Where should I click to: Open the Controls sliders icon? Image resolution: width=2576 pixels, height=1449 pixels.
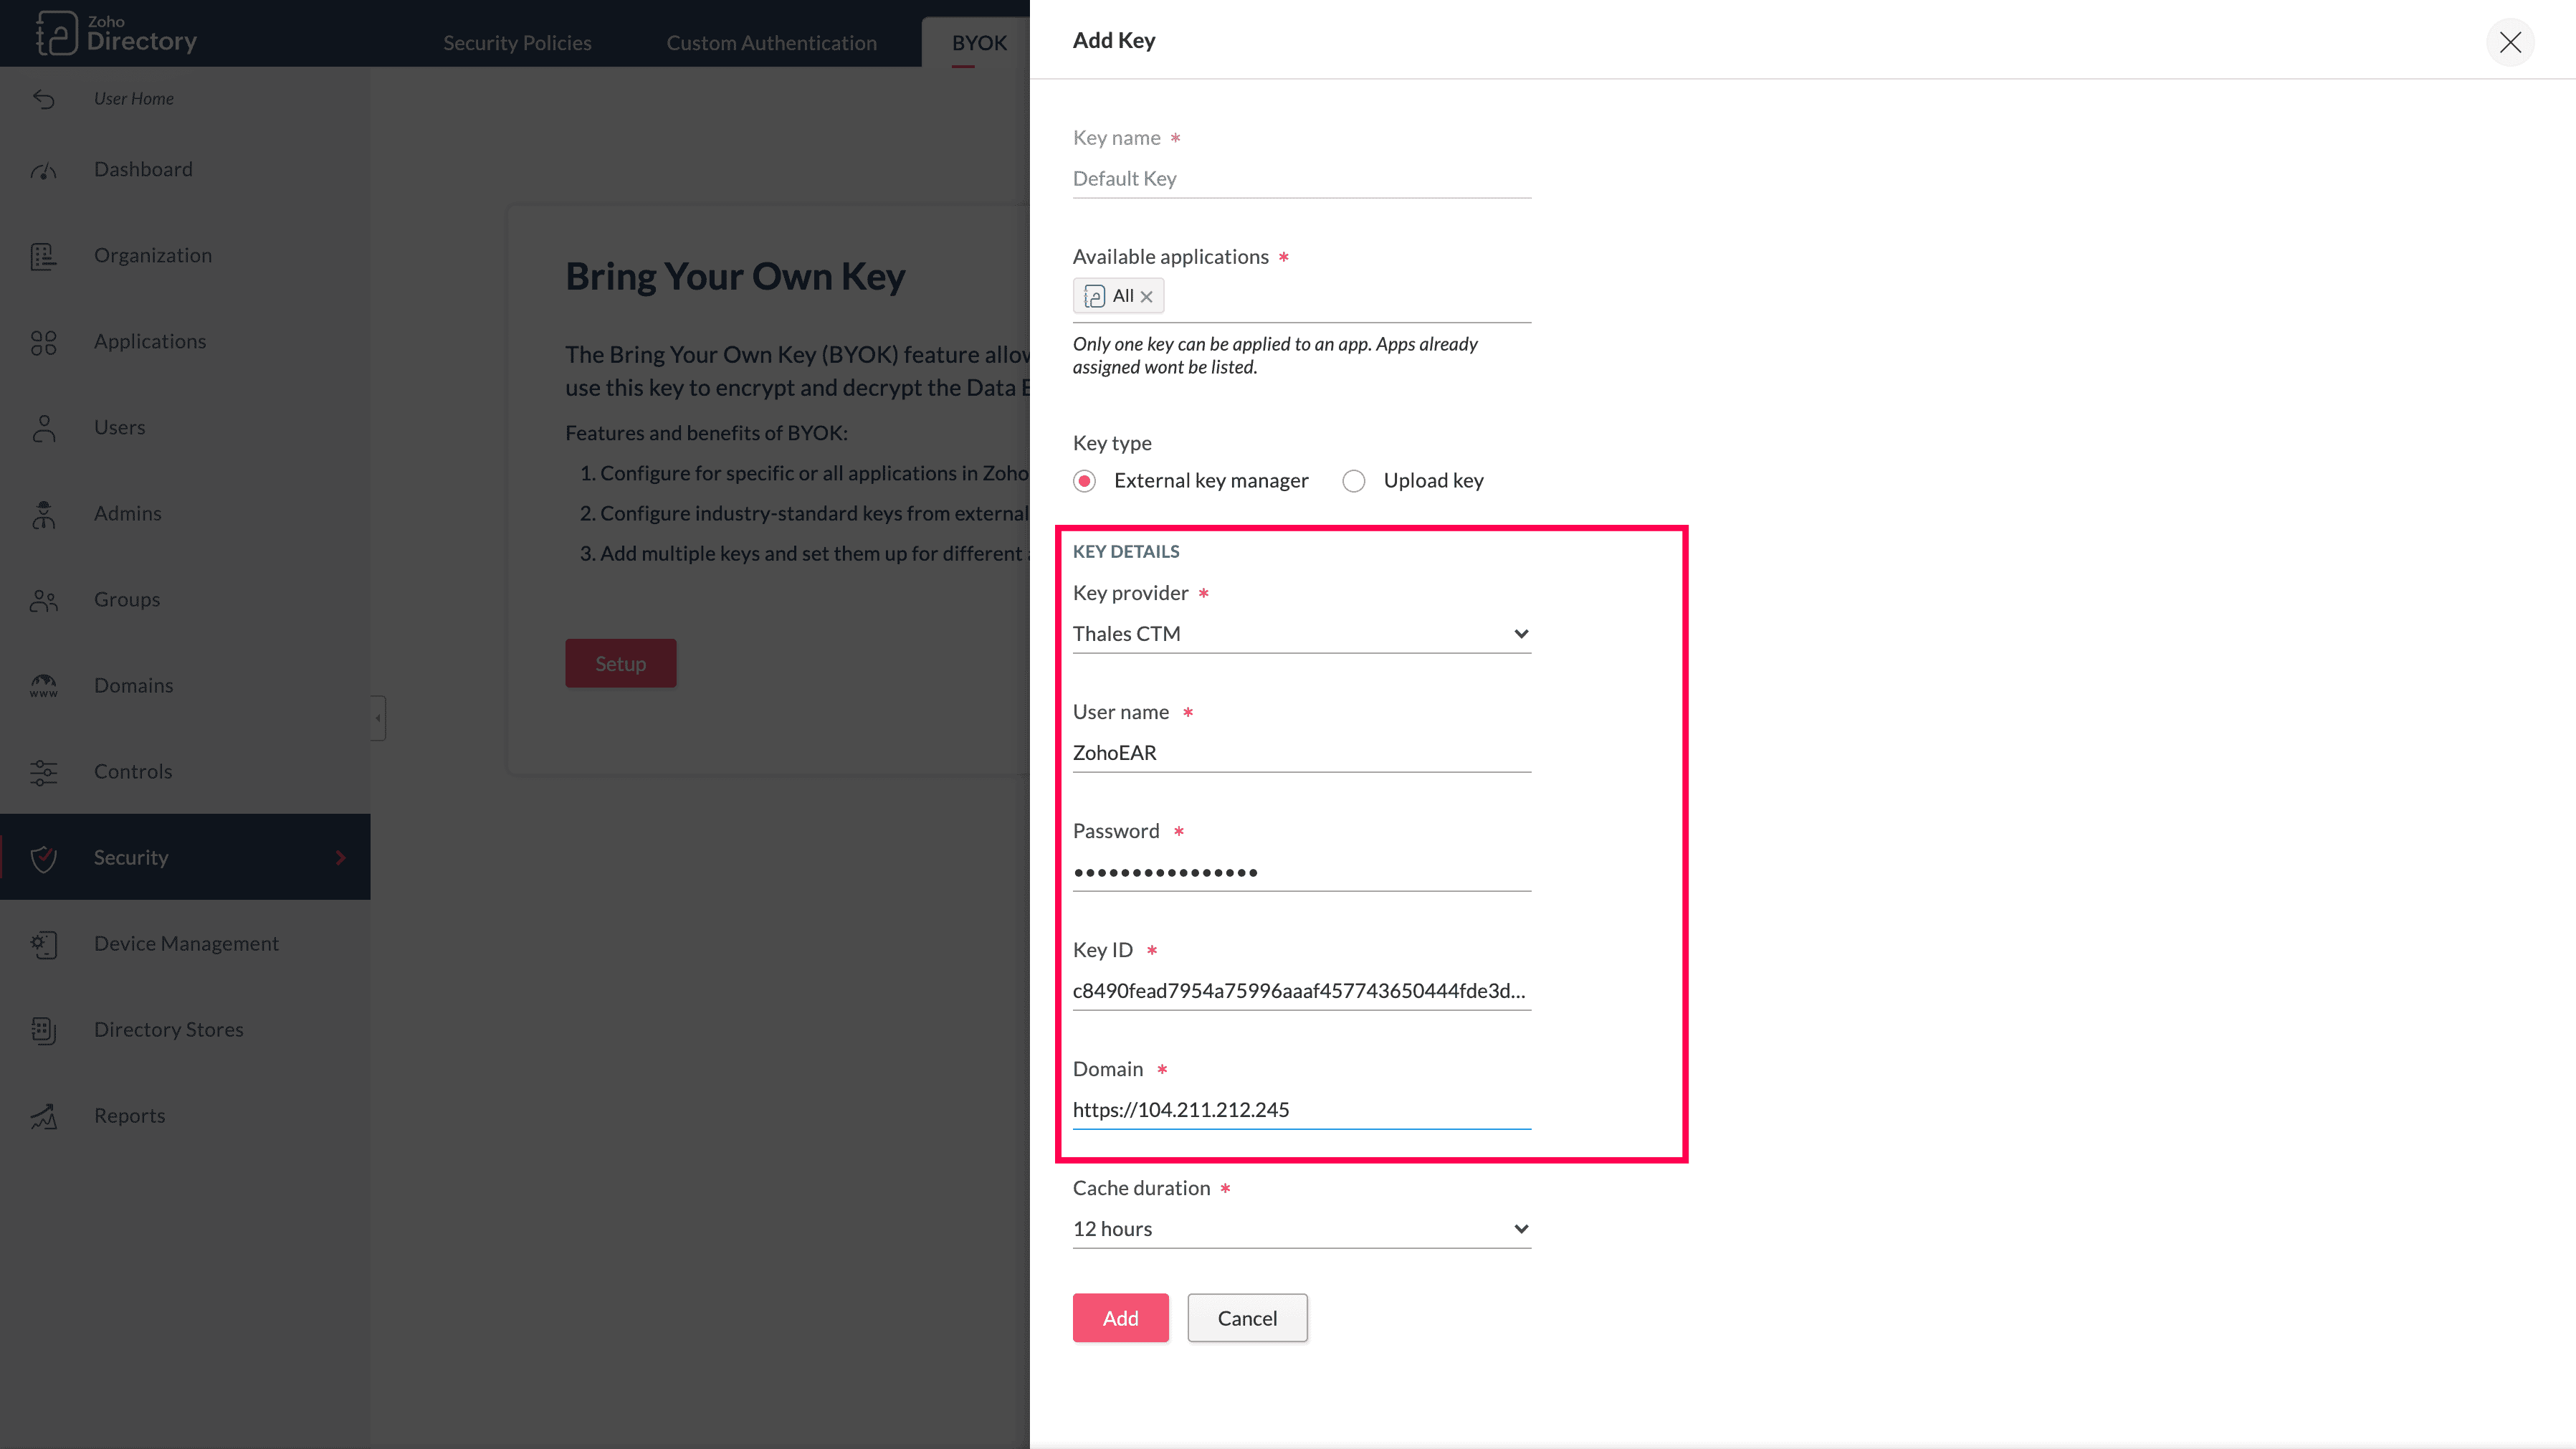pos(43,773)
